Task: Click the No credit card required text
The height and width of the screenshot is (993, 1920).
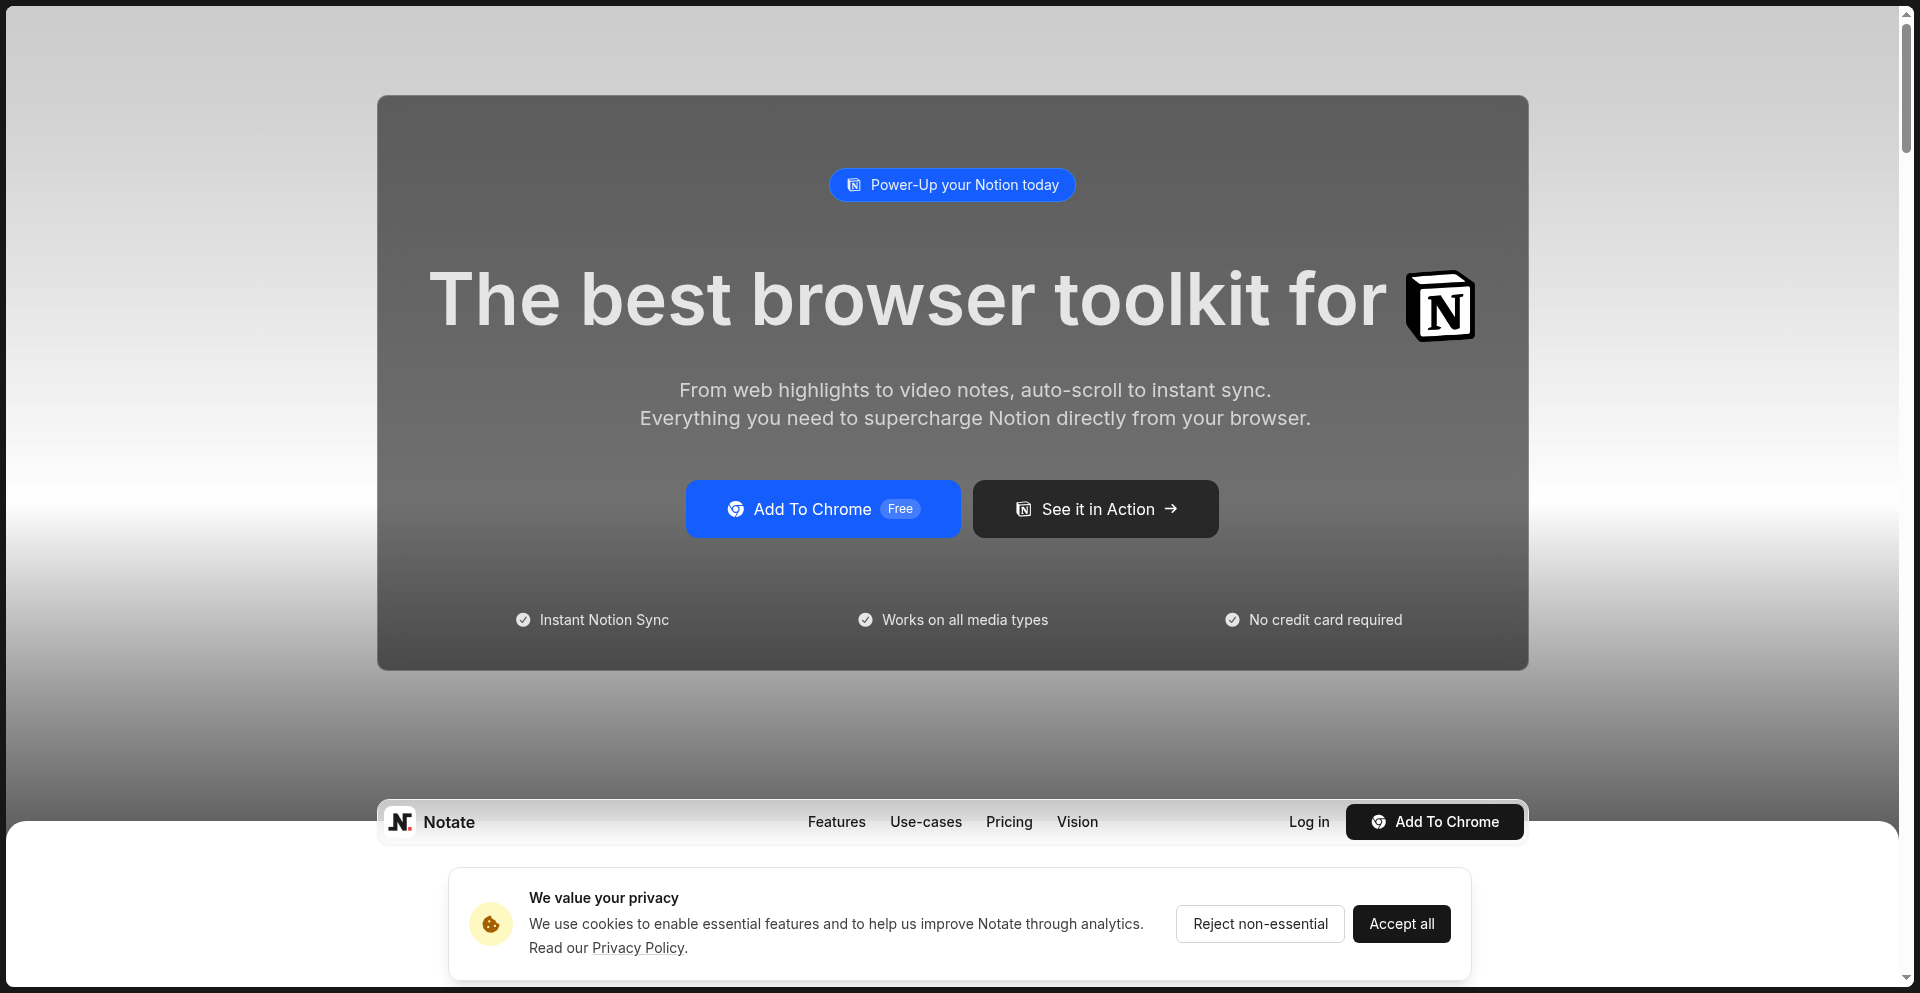Action: (1325, 620)
